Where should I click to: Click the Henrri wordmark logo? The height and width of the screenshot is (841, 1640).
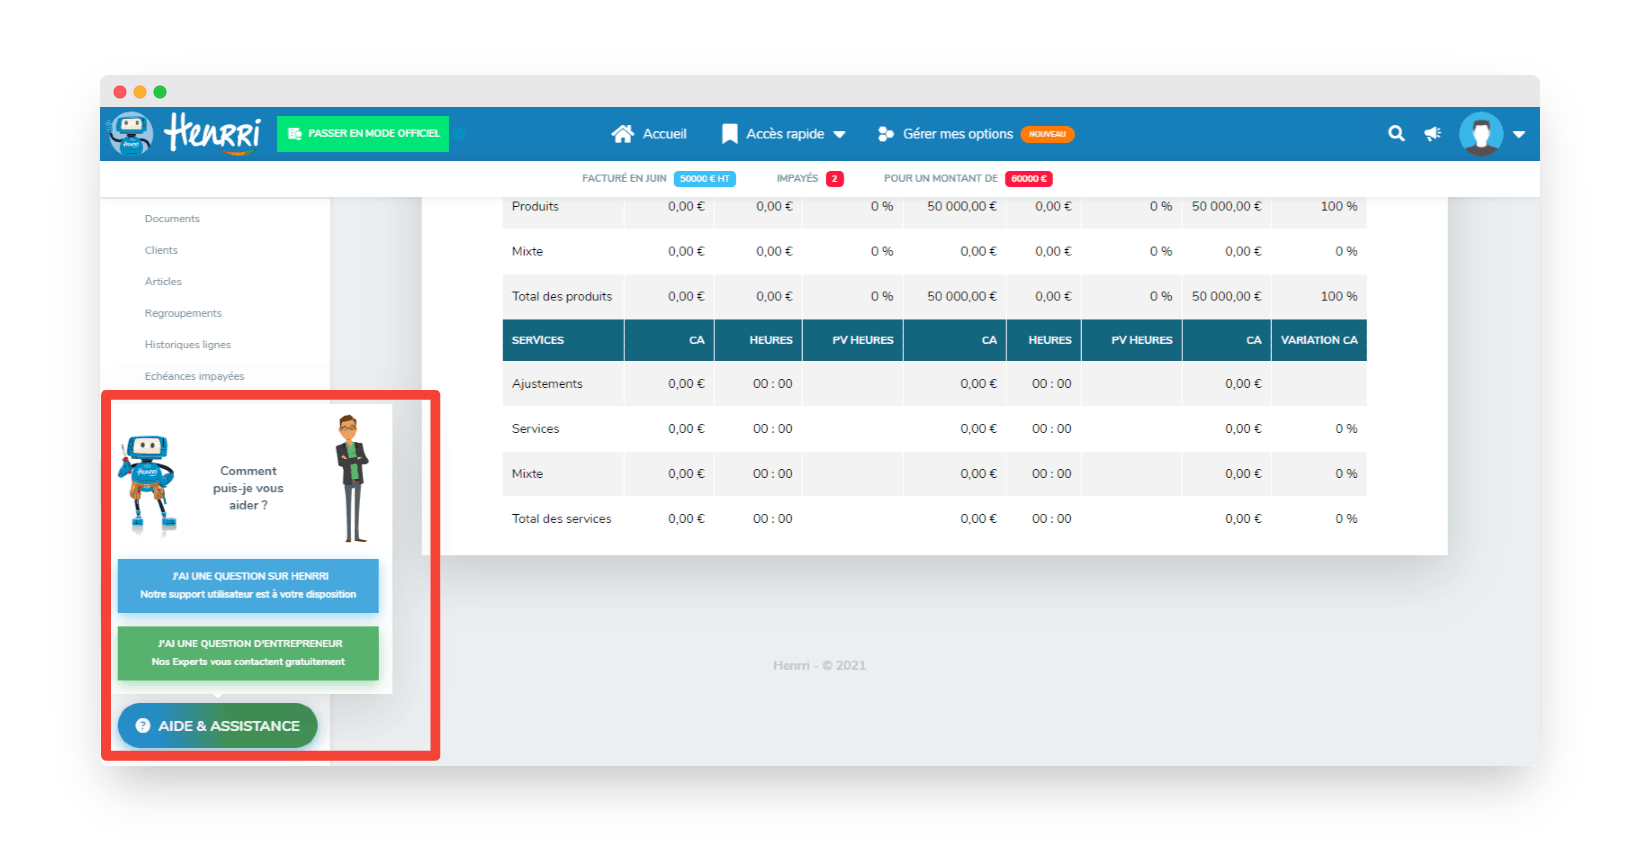(213, 133)
